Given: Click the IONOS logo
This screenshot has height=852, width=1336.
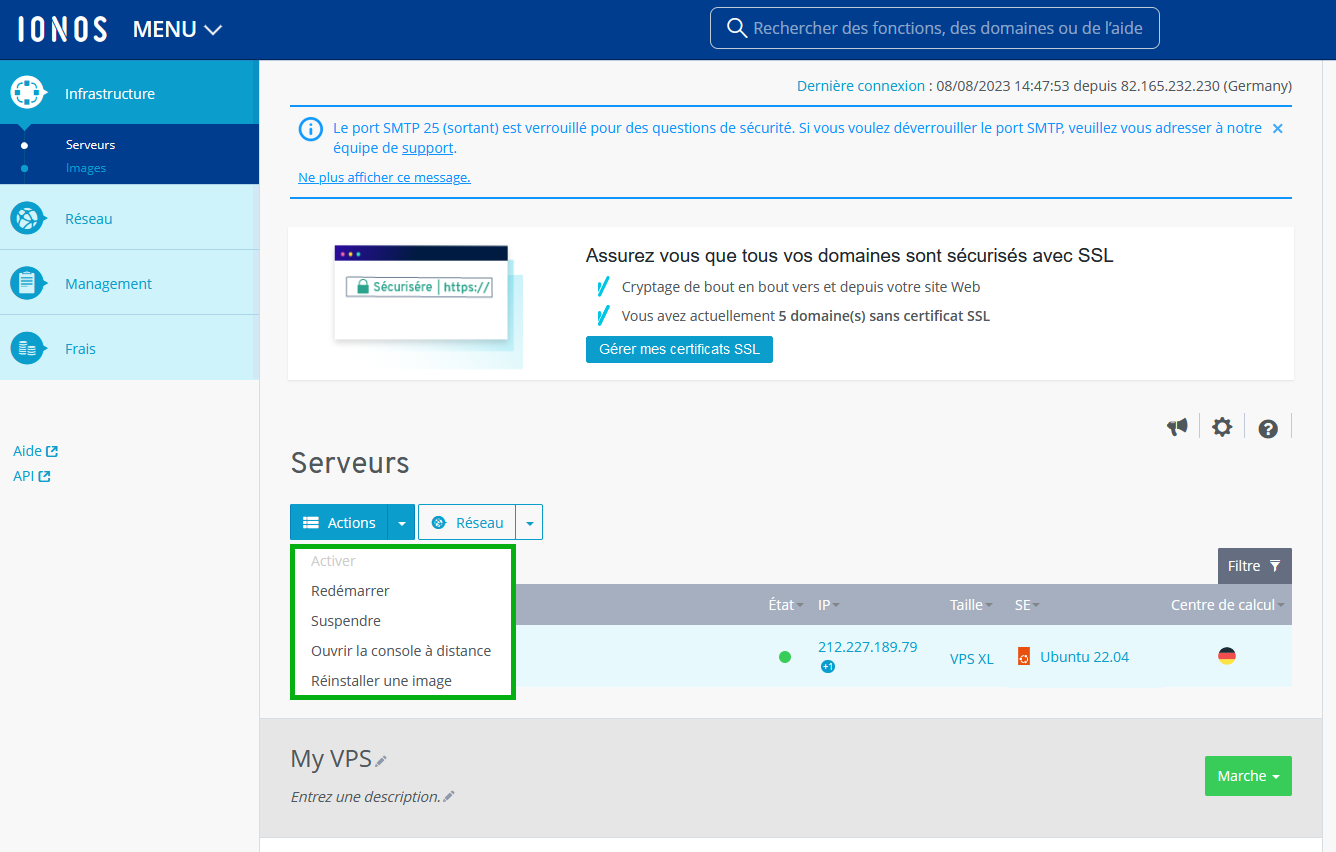Looking at the screenshot, I should click(x=62, y=29).
